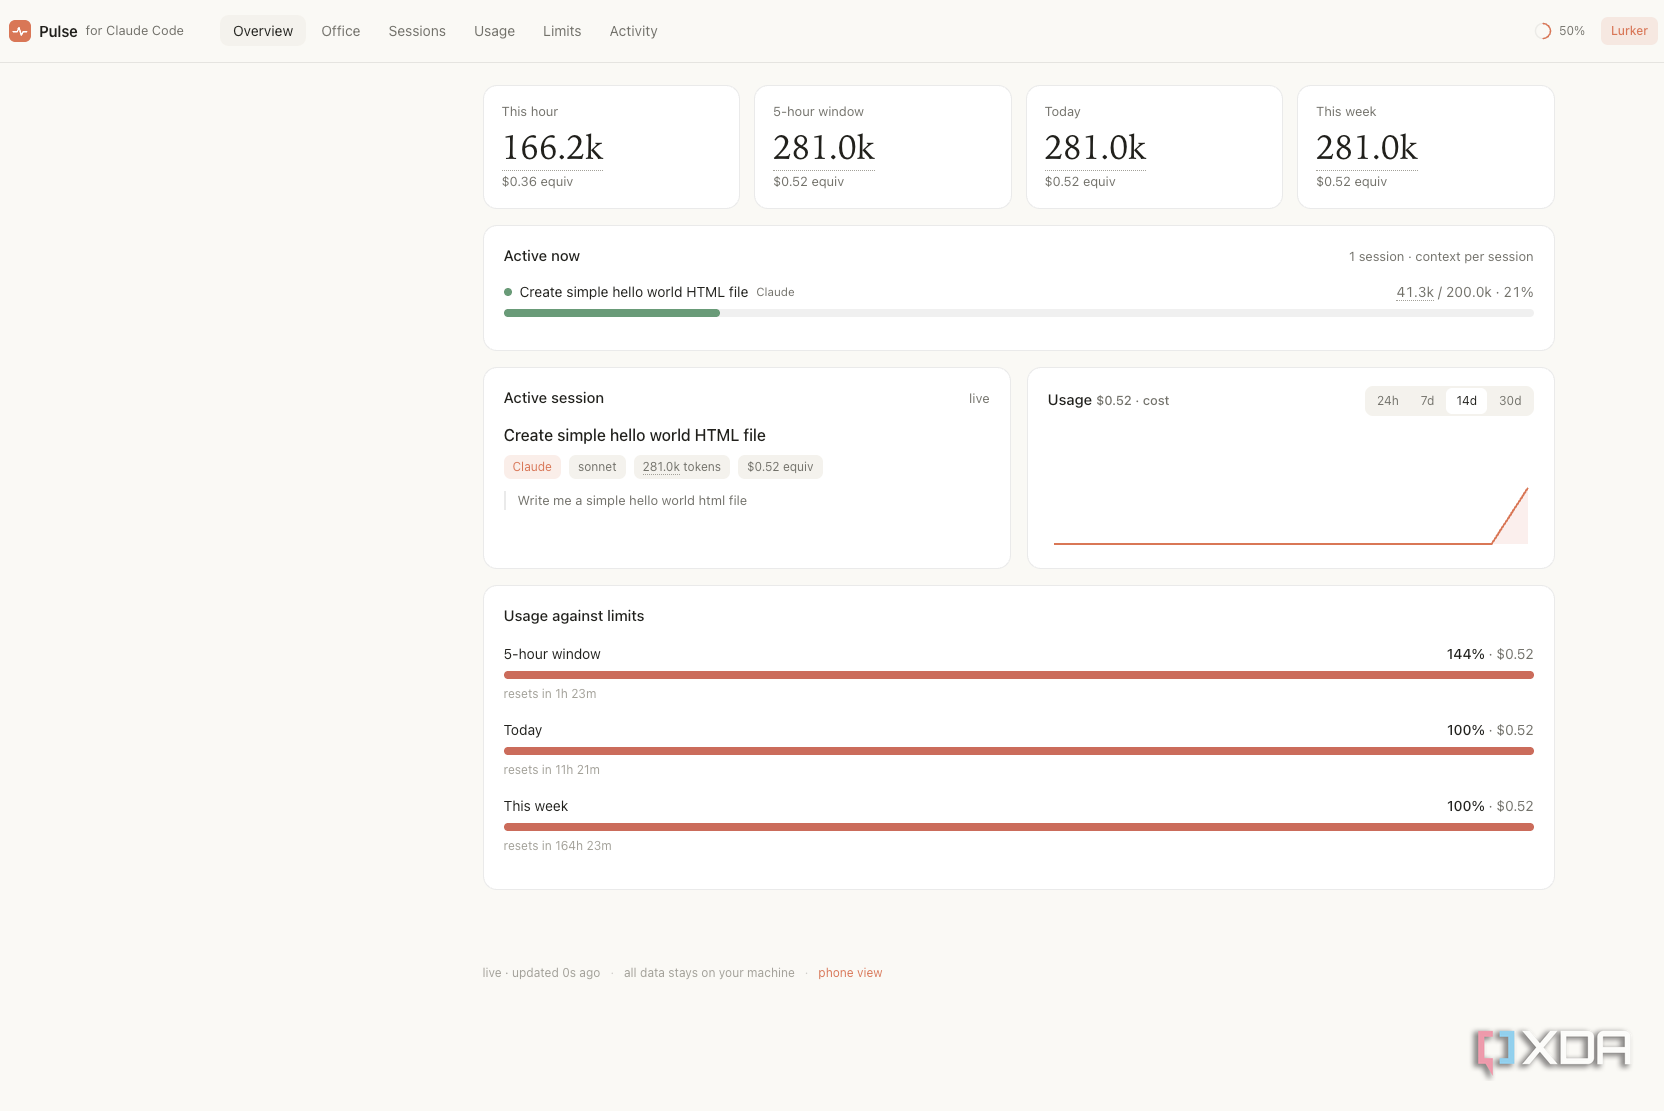The height and width of the screenshot is (1111, 1664).
Task: Select the 14d usage range
Action: pos(1467,401)
